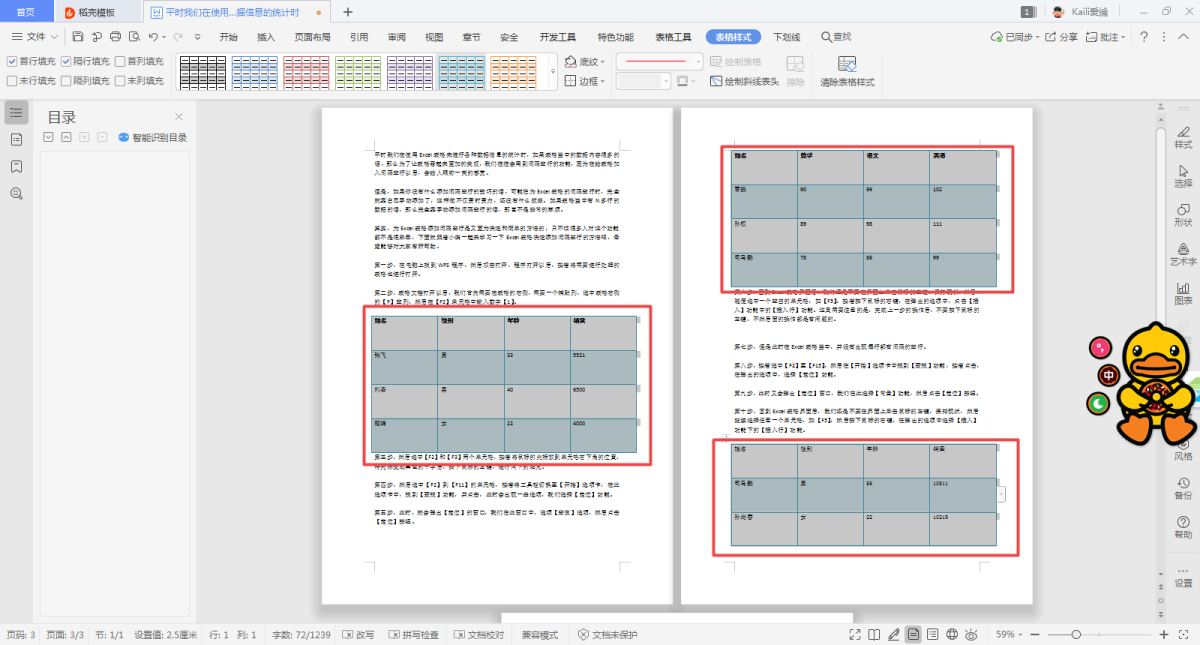1200x645 pixels.
Task: Switch to the 稻壳模板 tab
Action: click(x=96, y=12)
